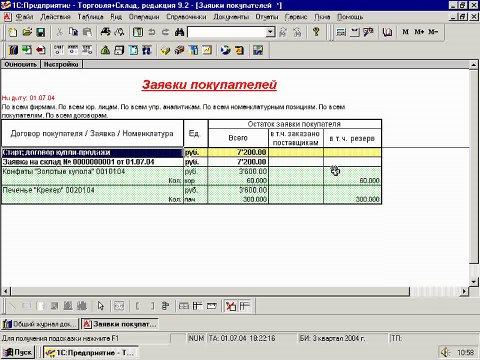Click the Copy icon in toolbar
Viewport: 480px width, 360px height.
pyautogui.click(x=73, y=32)
